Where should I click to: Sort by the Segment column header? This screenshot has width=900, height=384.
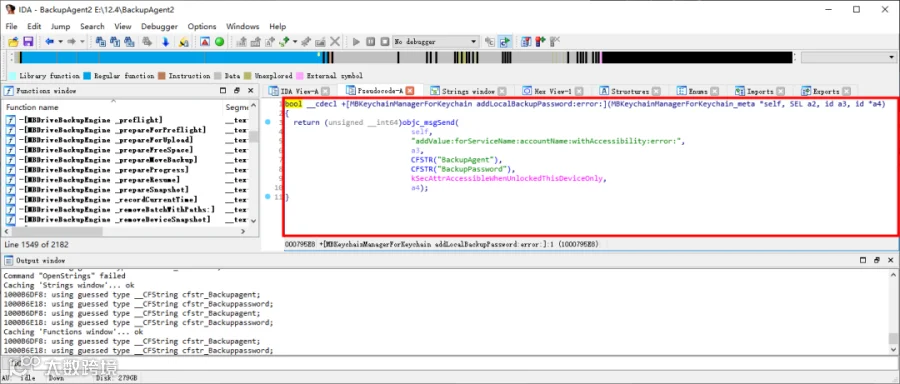tap(236, 107)
